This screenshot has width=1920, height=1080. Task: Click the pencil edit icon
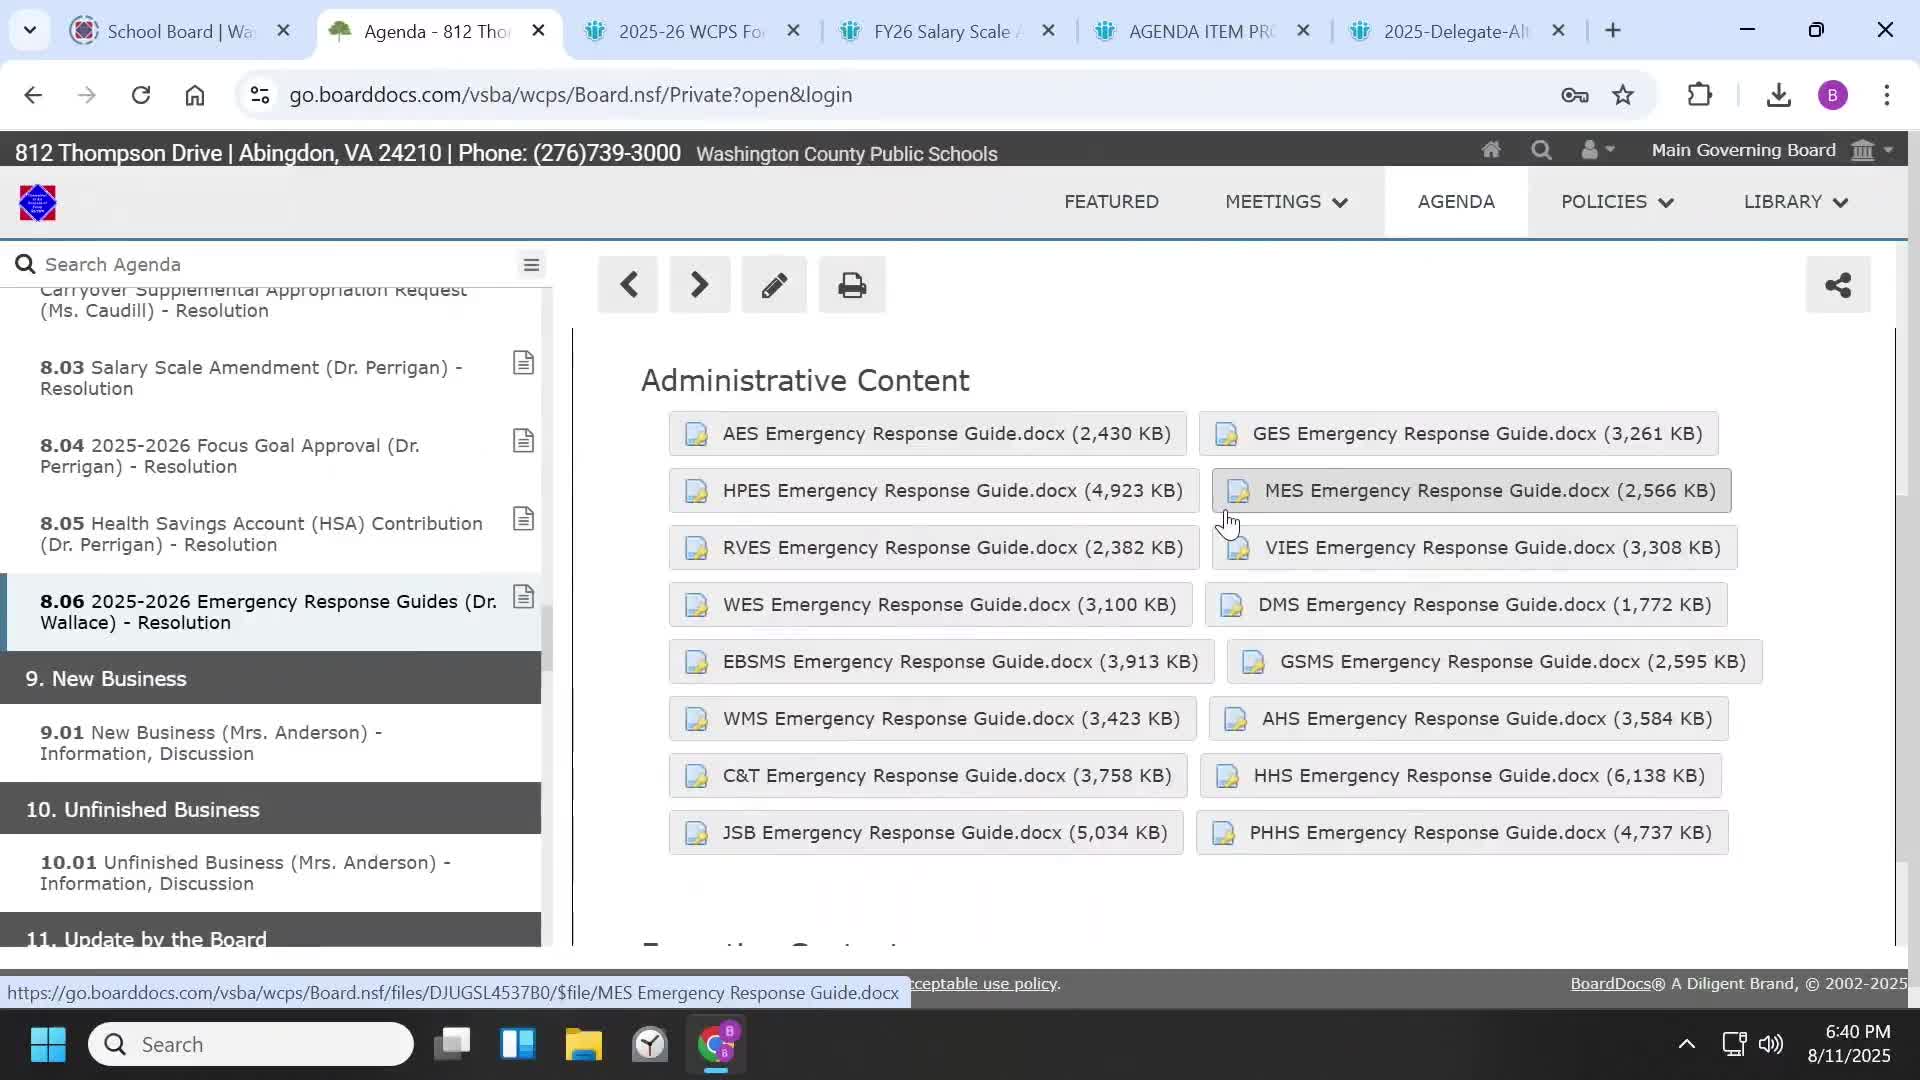pyautogui.click(x=774, y=286)
